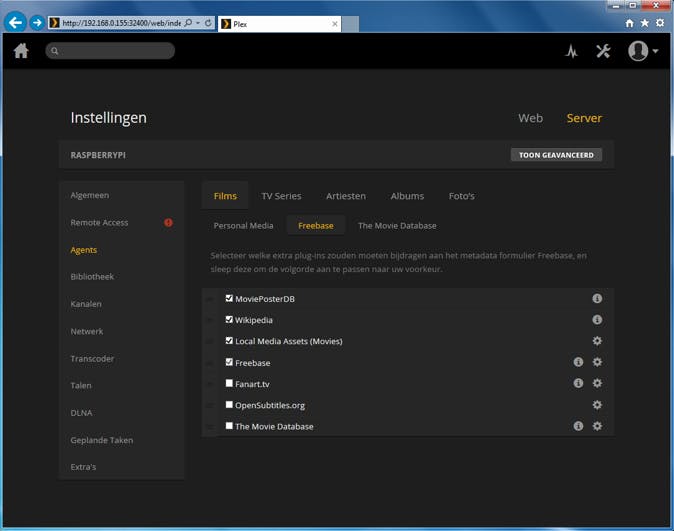Screen dimensions: 674x531
Task: Select the Personal Media agent tab
Action: (243, 226)
